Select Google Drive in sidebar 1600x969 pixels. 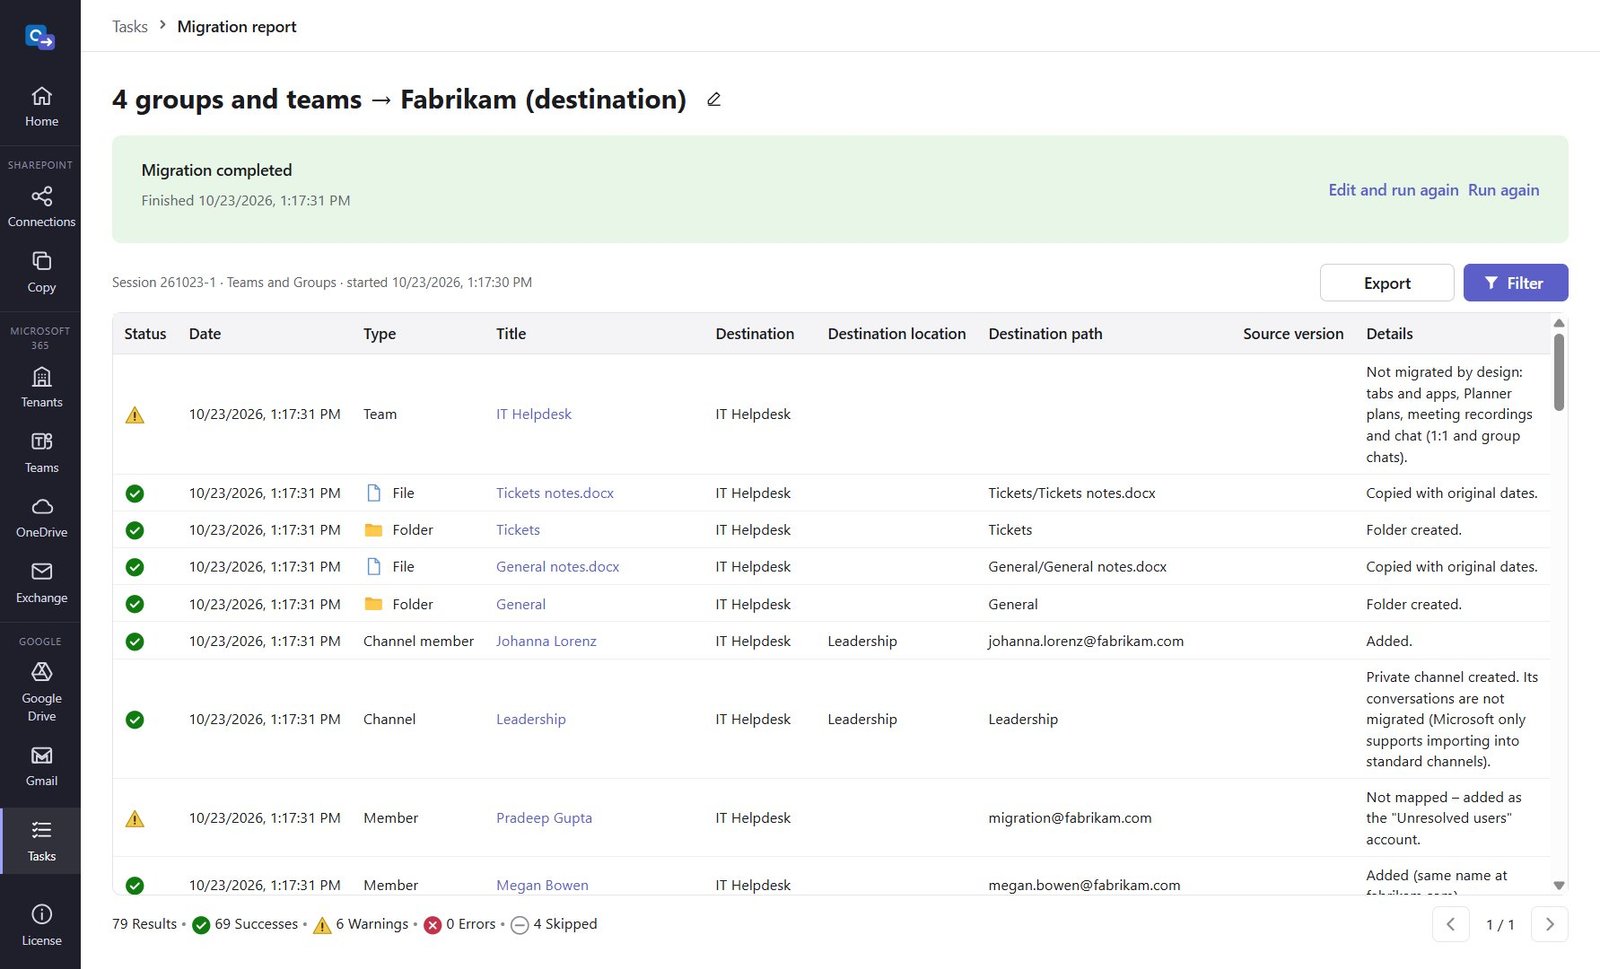point(41,691)
